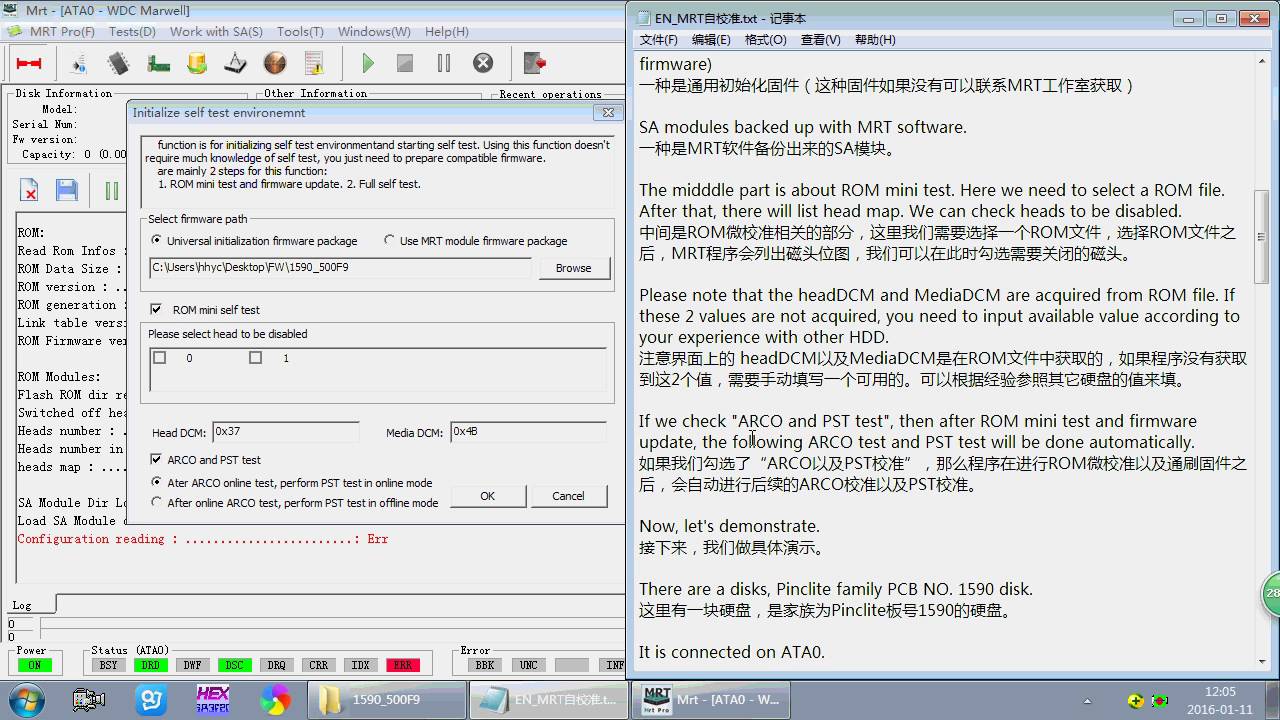Click the Media DCM value field
Image resolution: width=1280 pixels, height=720 pixels.
coord(528,432)
